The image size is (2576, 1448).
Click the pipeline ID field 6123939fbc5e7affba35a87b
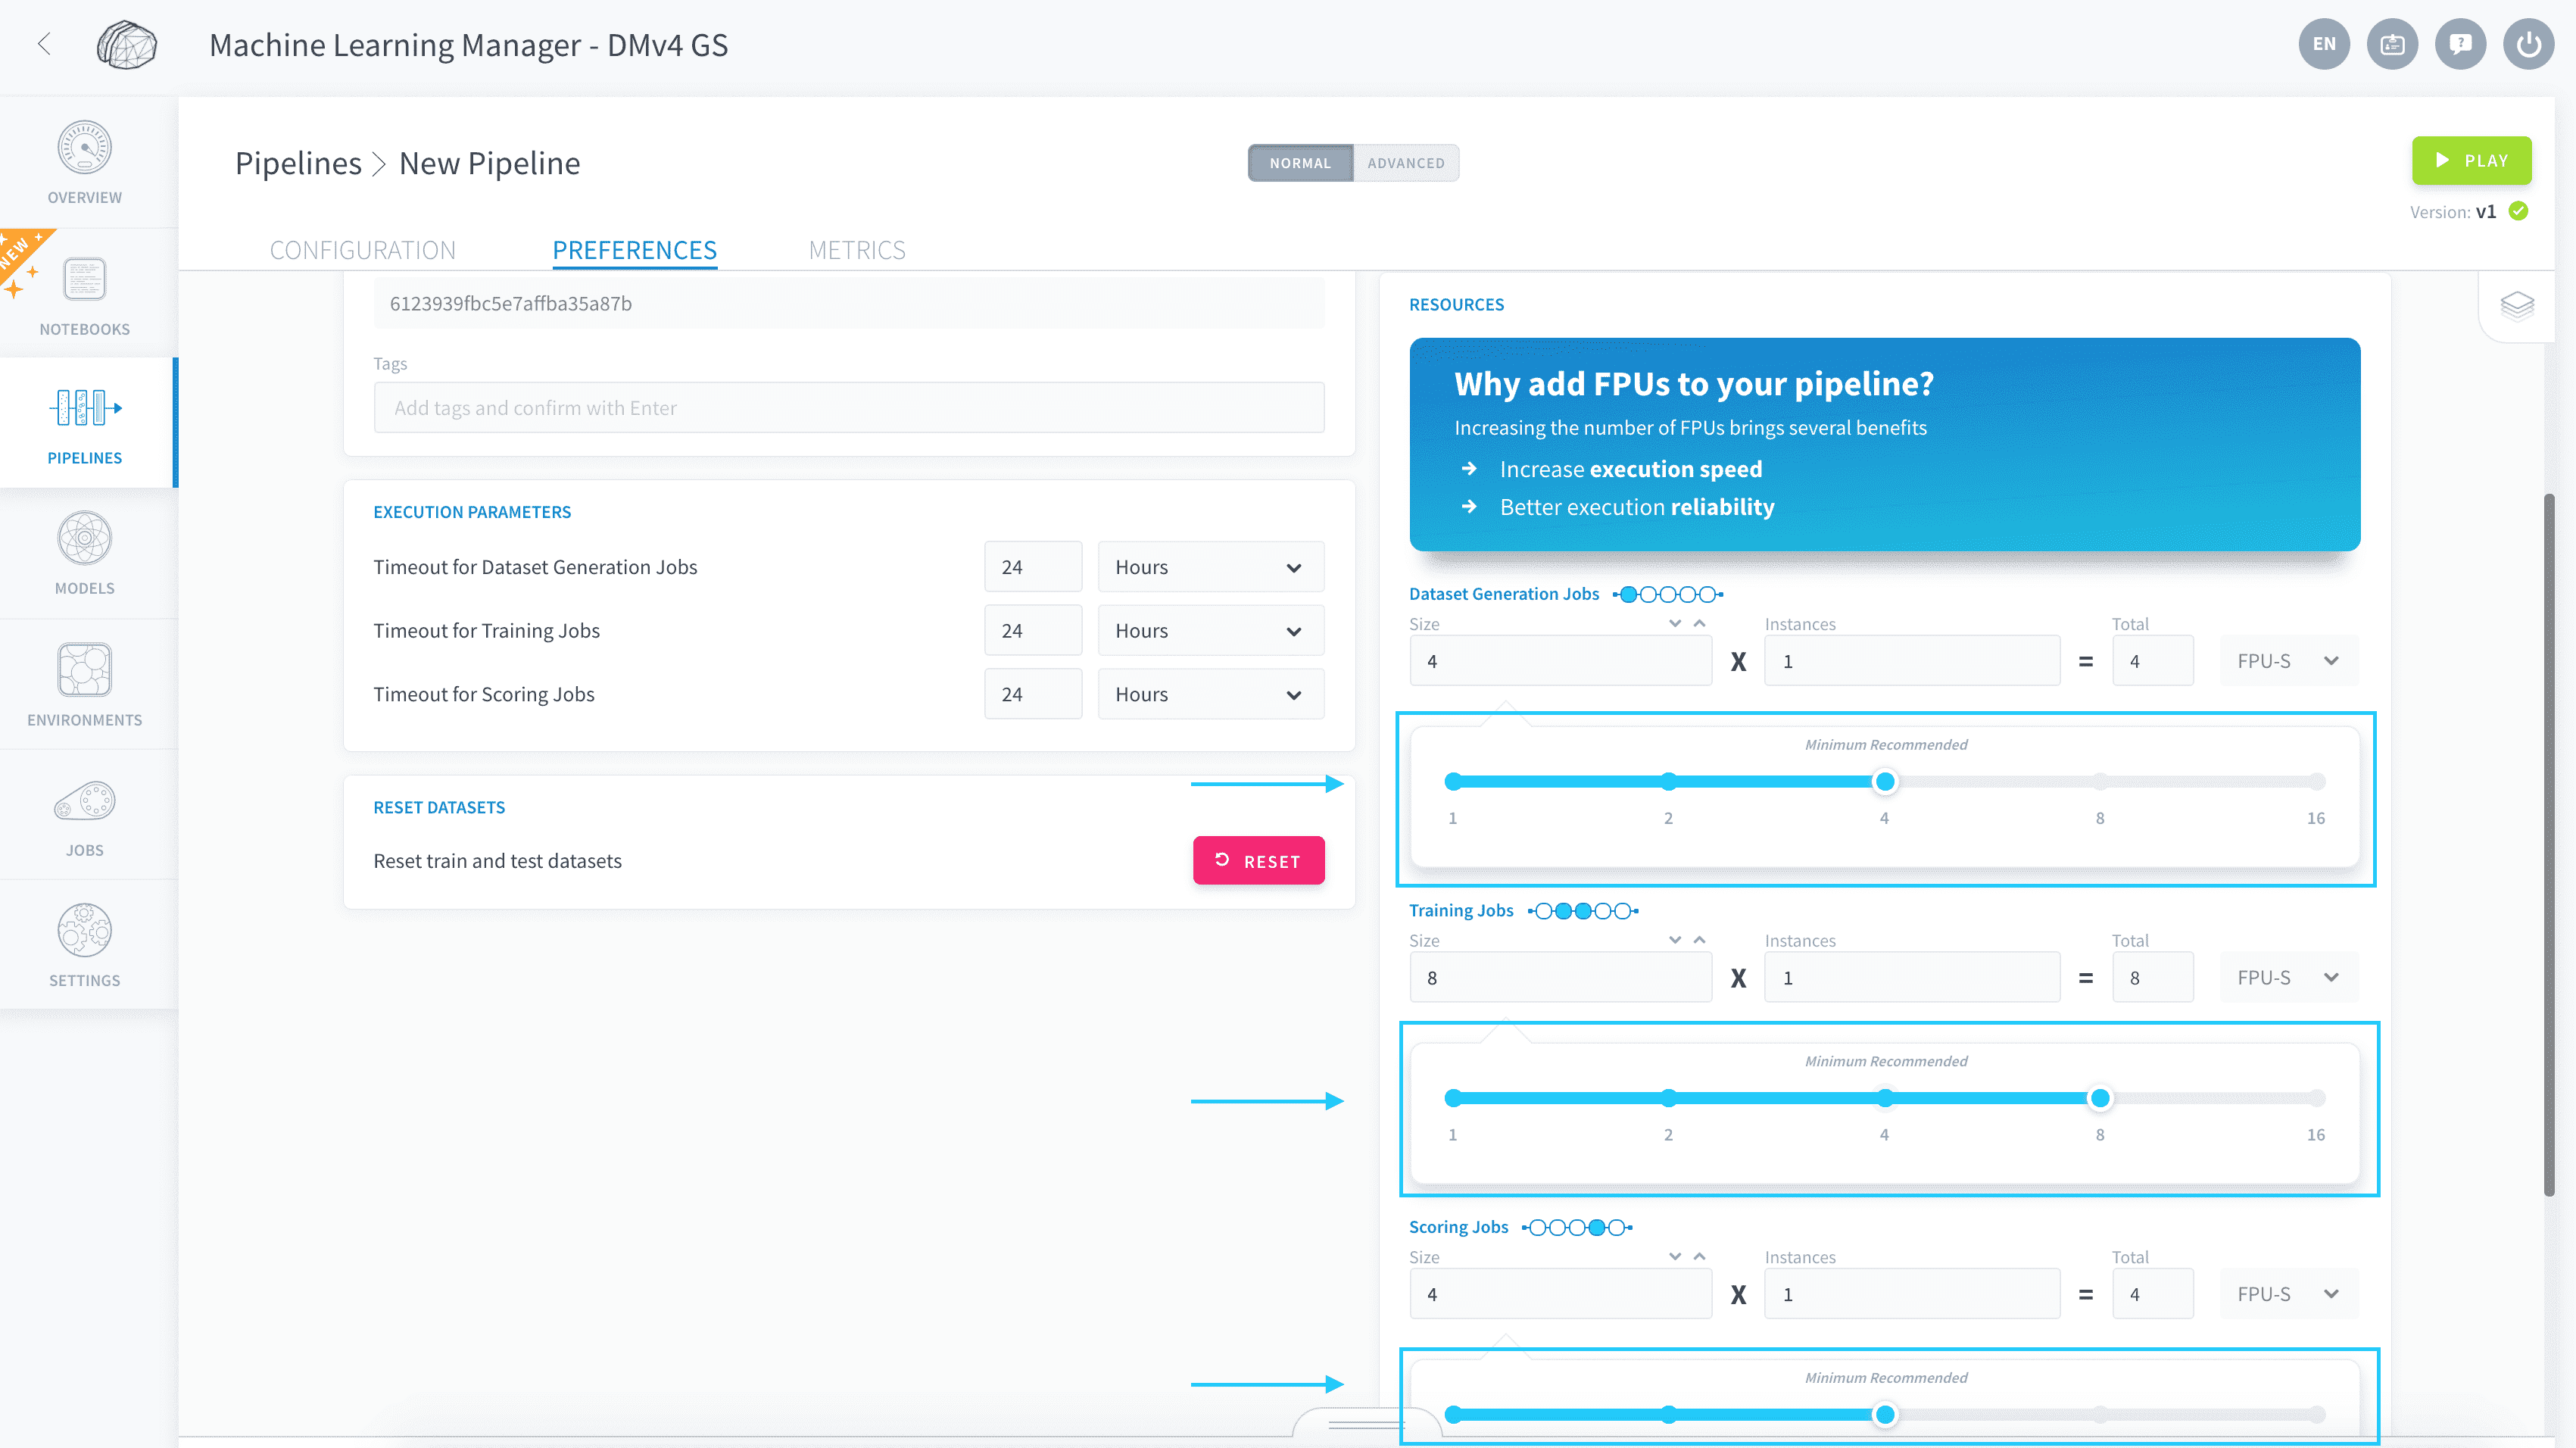pyautogui.click(x=849, y=303)
